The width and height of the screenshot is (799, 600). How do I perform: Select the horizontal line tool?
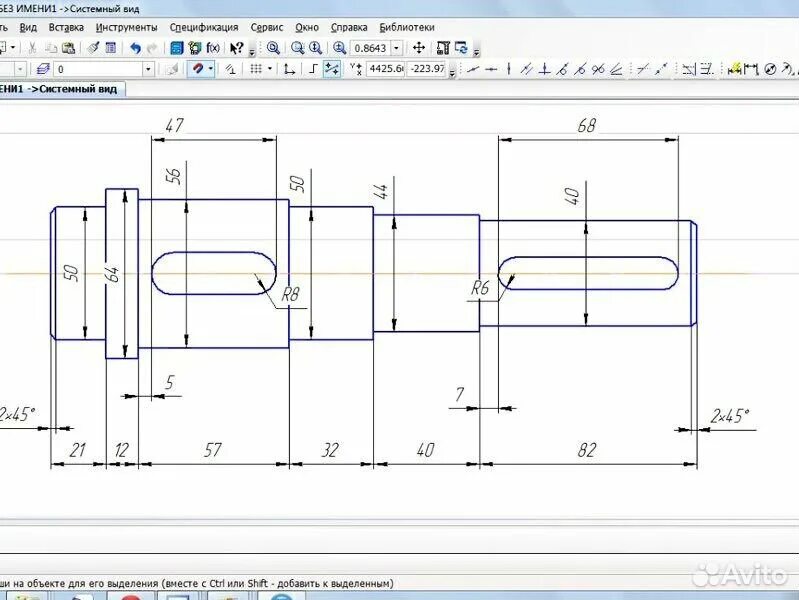click(x=491, y=69)
